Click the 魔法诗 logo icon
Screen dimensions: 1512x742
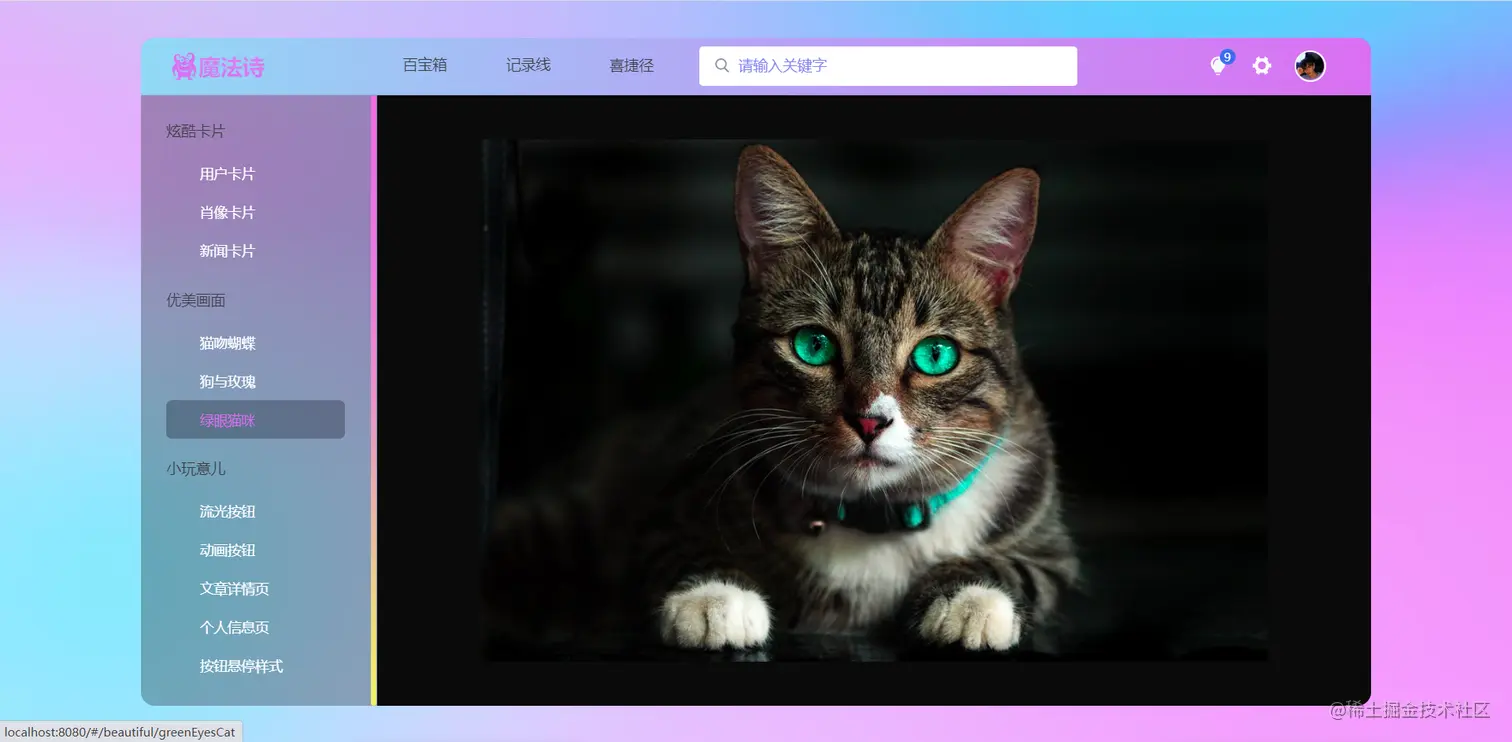[x=184, y=67]
